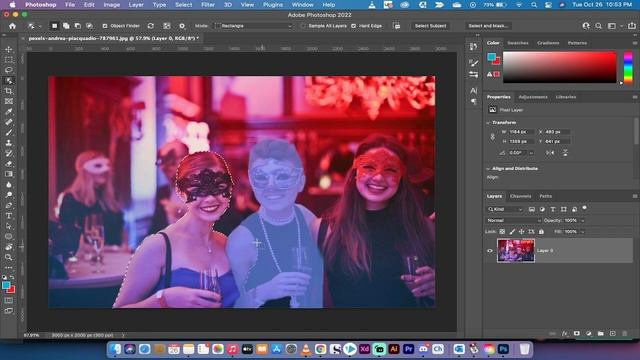Select the Clone Stamp tool

(x=9, y=143)
